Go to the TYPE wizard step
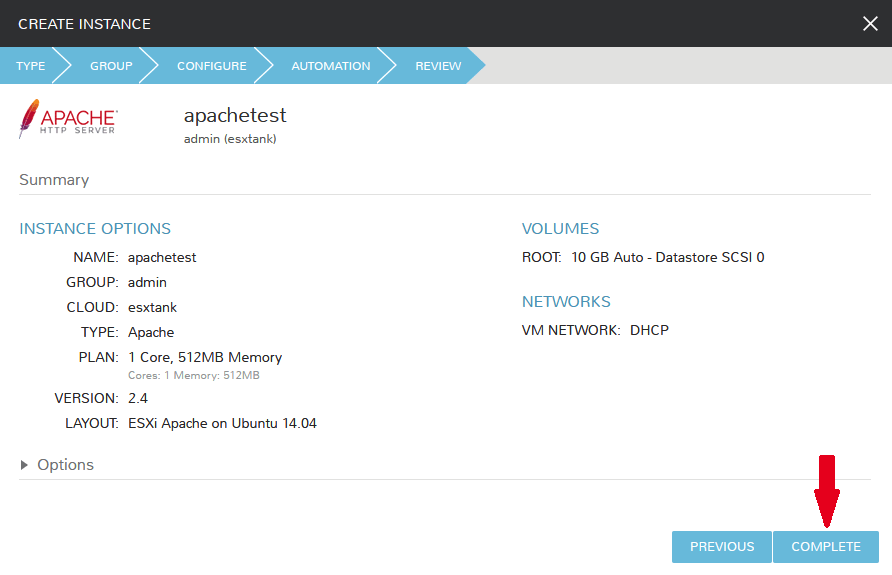The height and width of the screenshot is (575, 892). tap(30, 66)
